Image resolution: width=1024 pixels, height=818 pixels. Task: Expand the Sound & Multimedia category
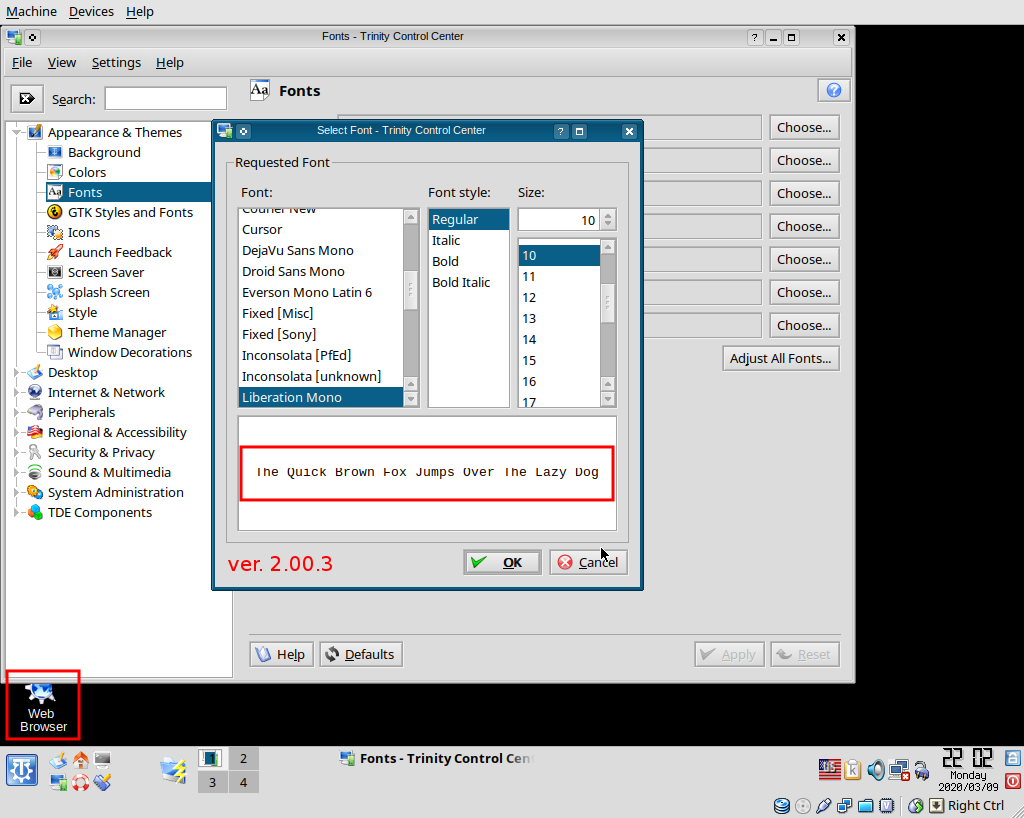(x=18, y=473)
